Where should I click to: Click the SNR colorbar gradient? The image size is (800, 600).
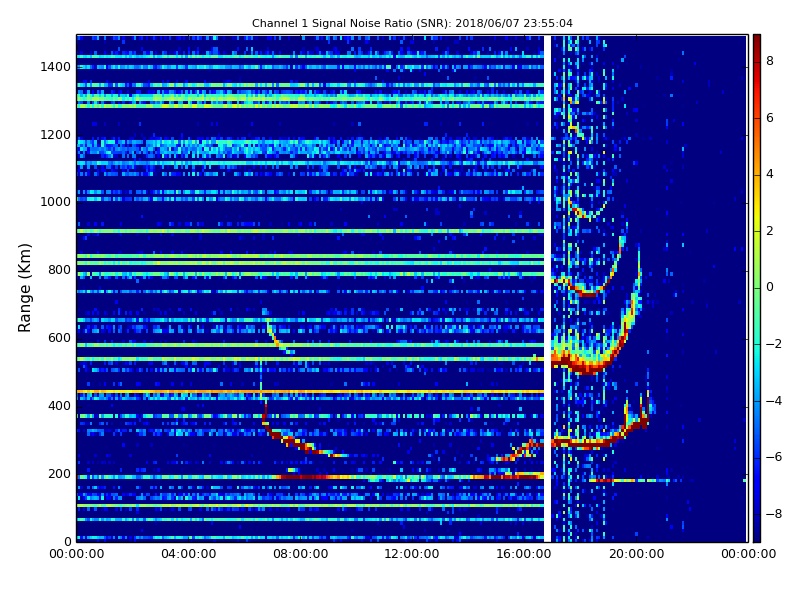coord(757,288)
